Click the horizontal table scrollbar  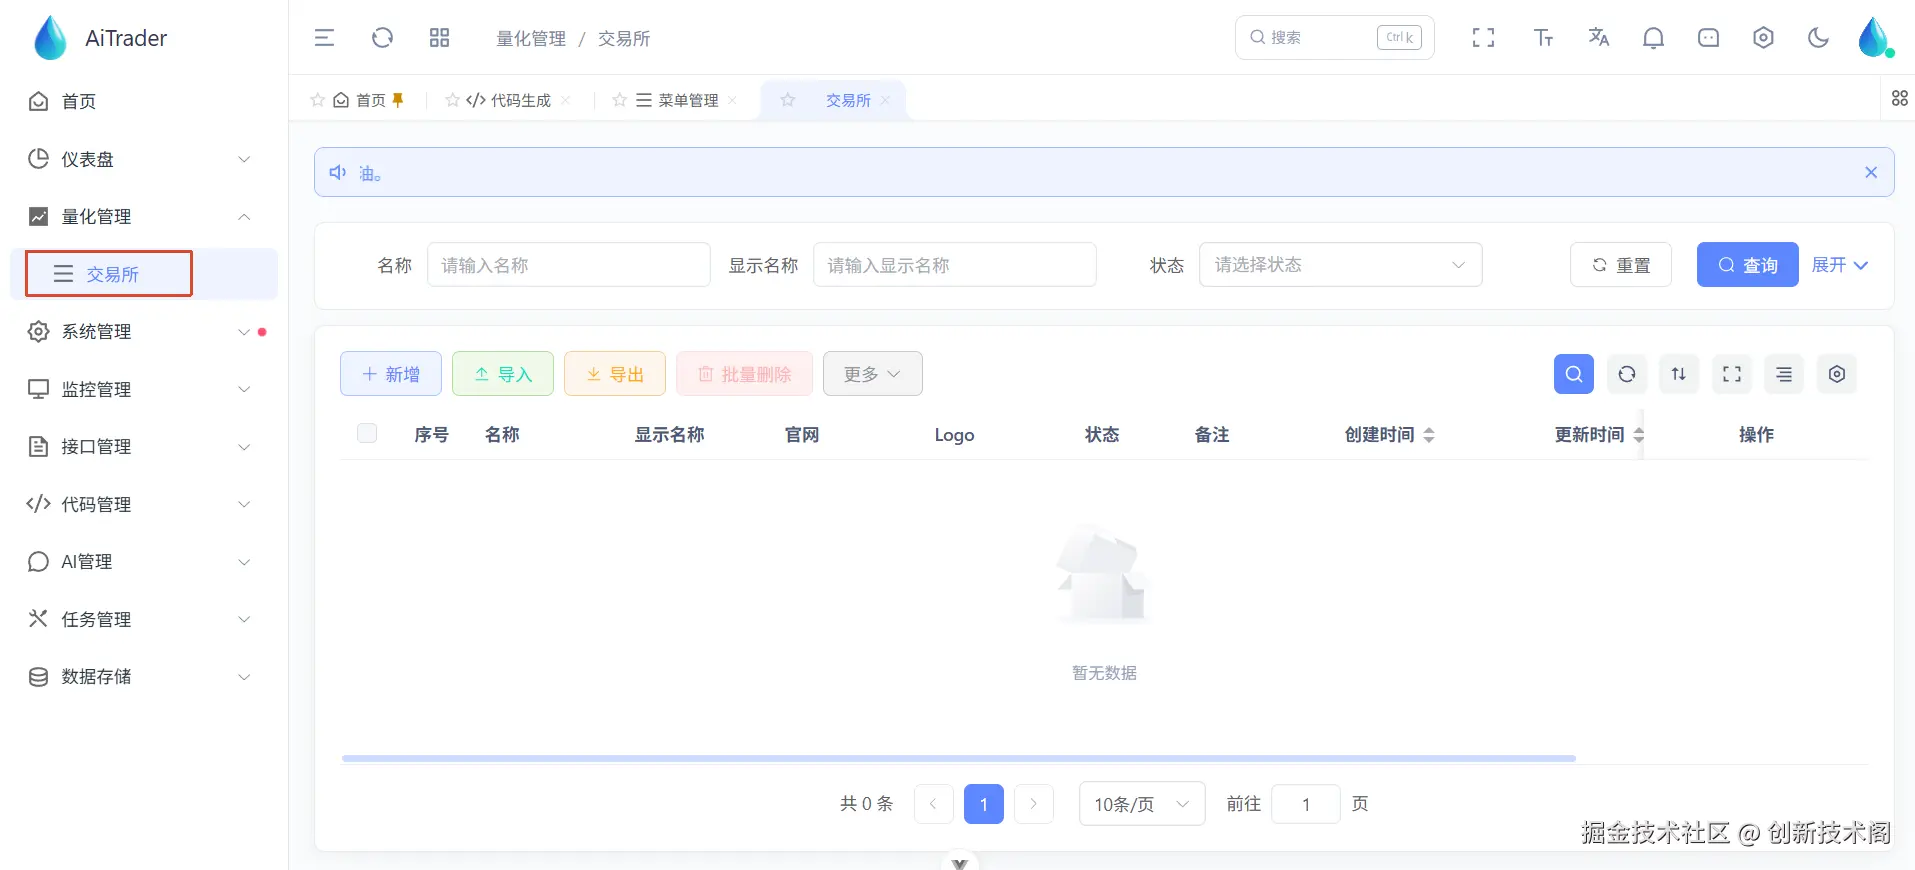(x=958, y=758)
